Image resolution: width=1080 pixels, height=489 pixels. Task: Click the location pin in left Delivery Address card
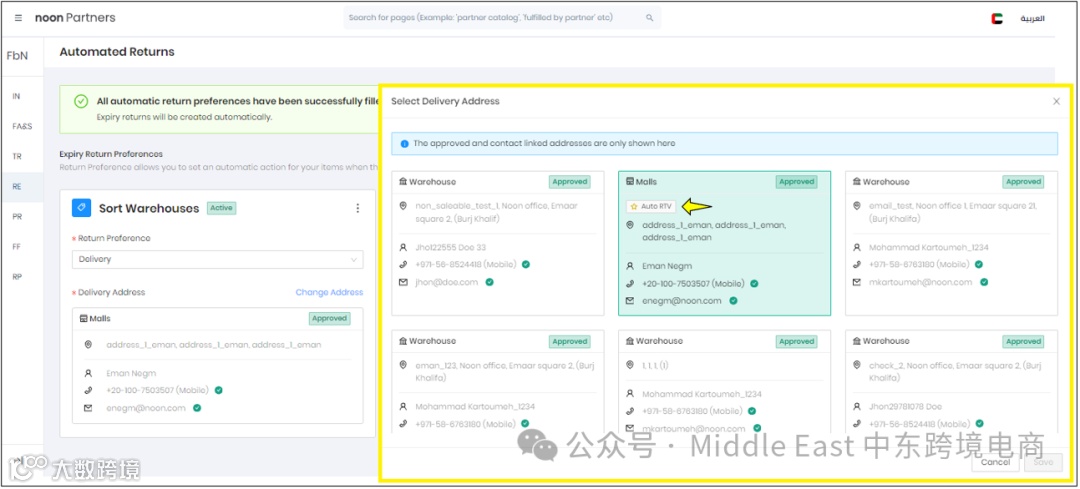pyautogui.click(x=87, y=345)
